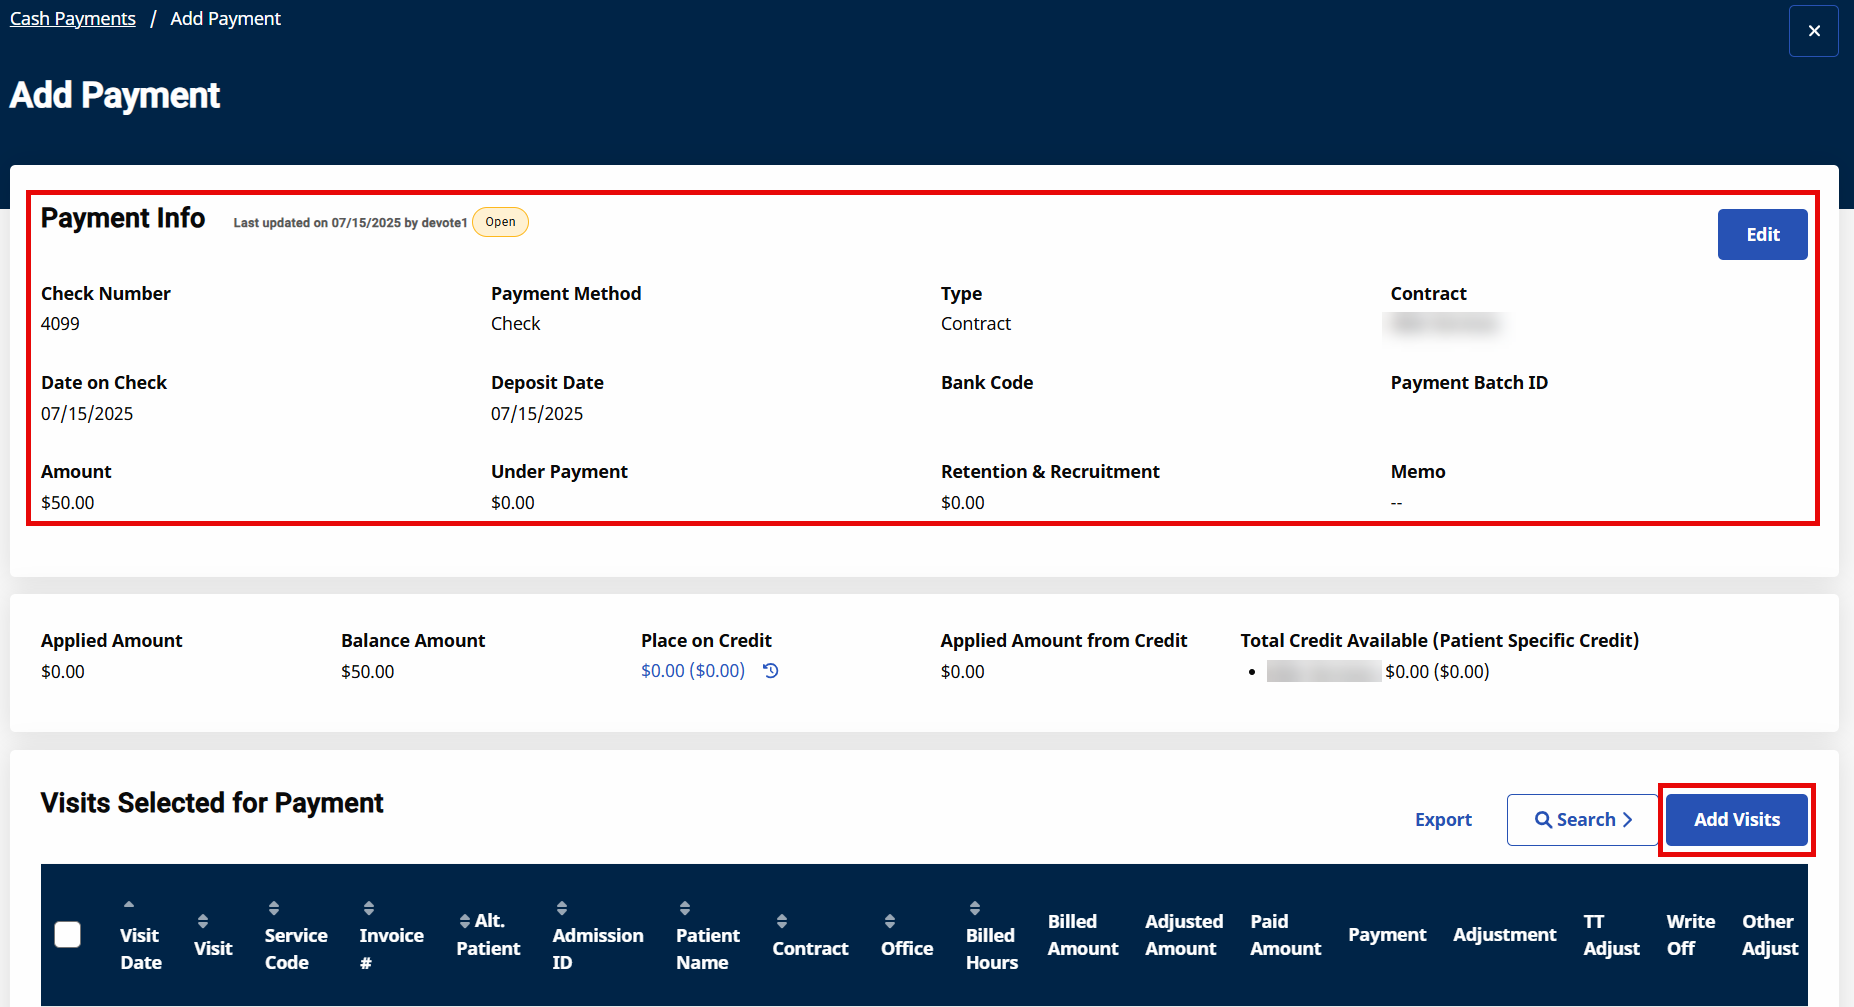This screenshot has height=1007, width=1854.
Task: Sort table by Service Code
Action: click(273, 908)
